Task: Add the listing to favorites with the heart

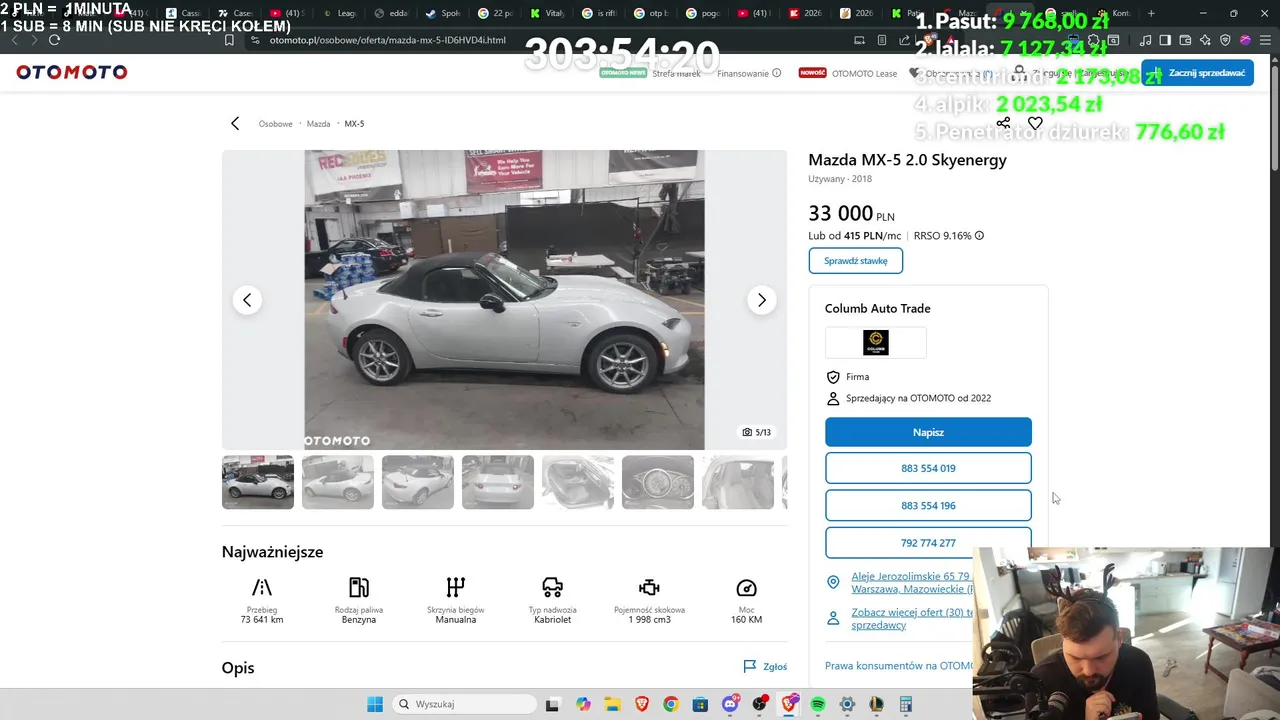Action: (x=1035, y=123)
